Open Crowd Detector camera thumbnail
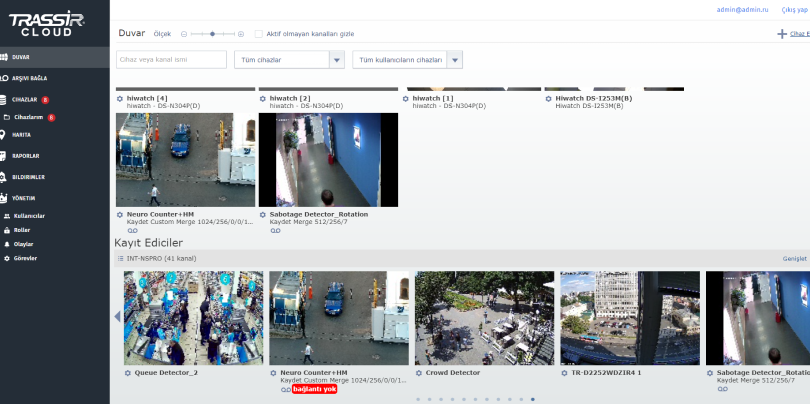 [x=485, y=318]
